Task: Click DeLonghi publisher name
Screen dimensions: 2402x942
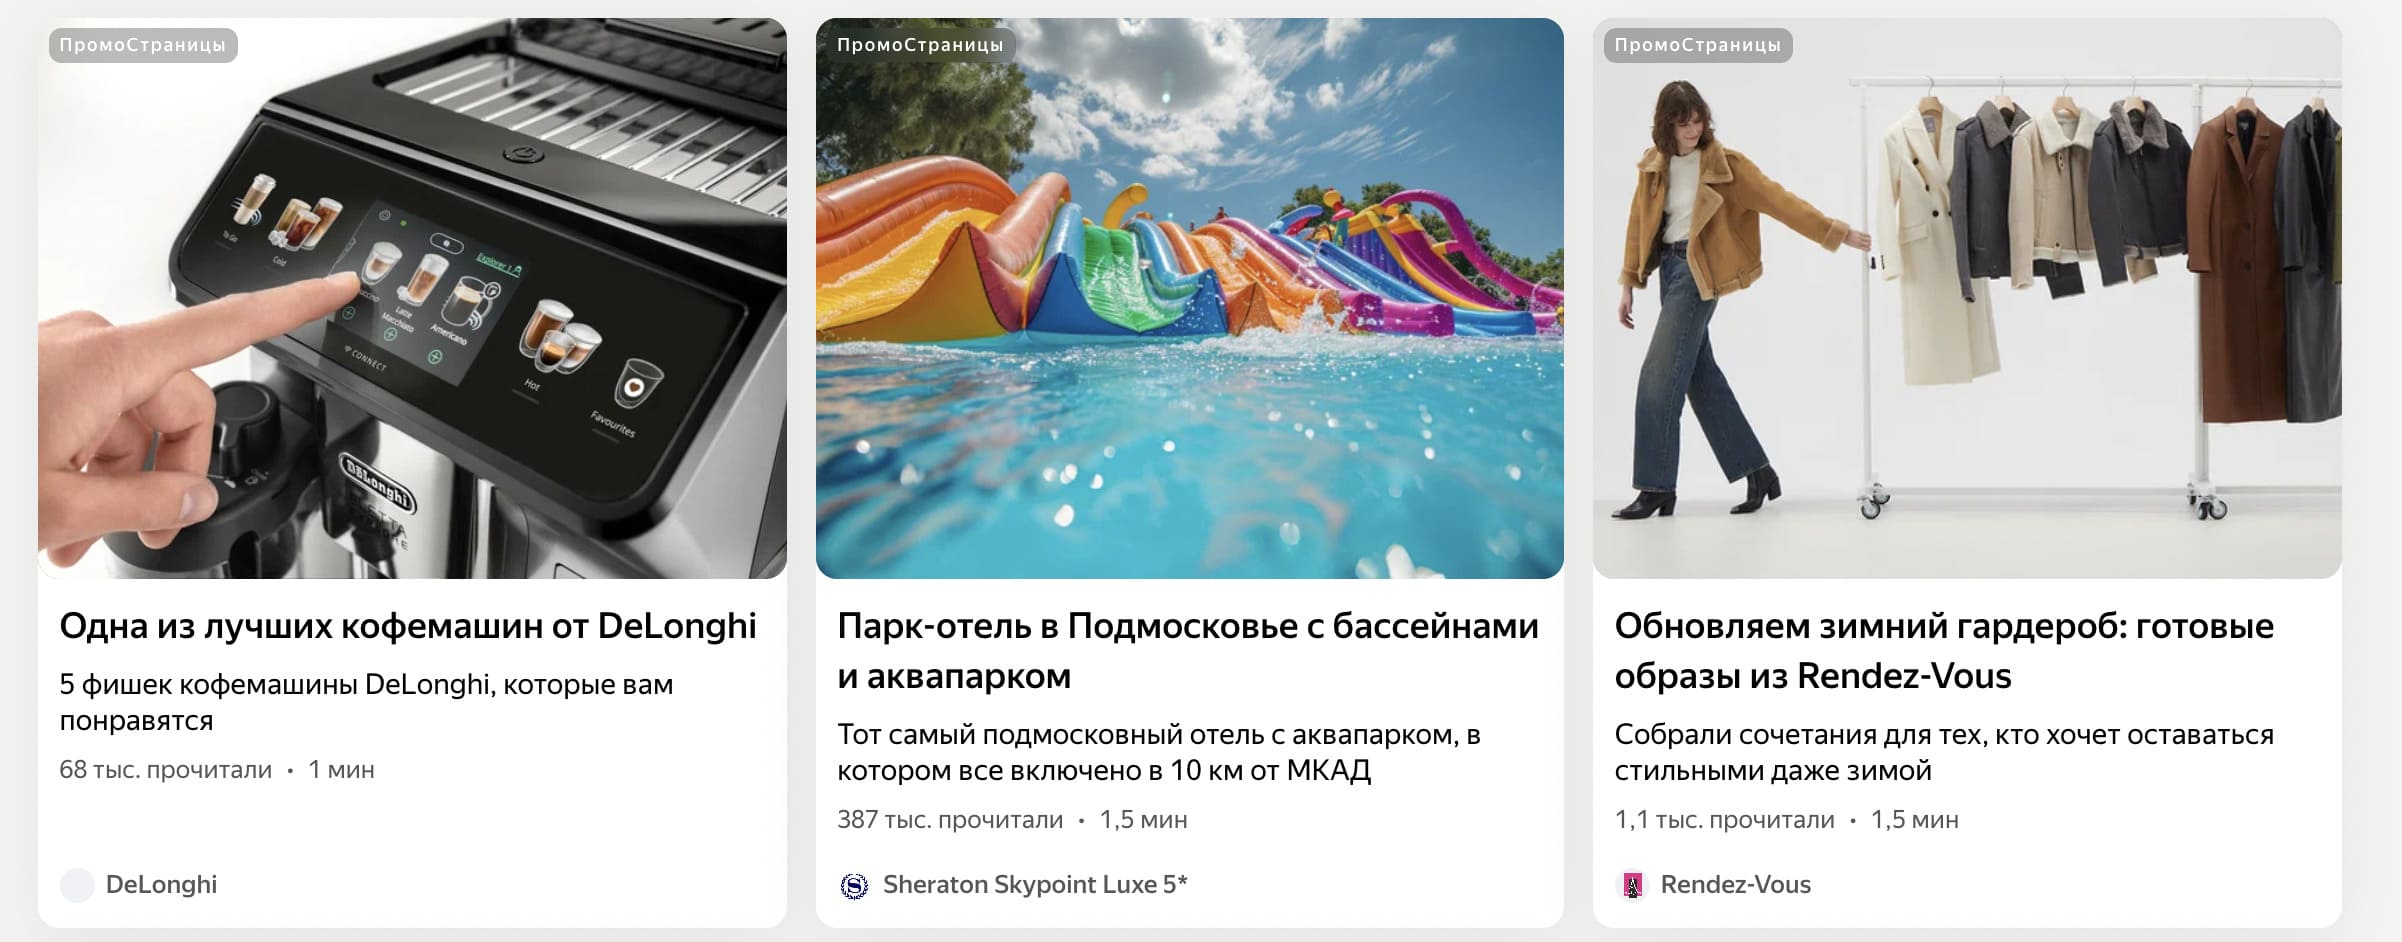Action: click(161, 885)
